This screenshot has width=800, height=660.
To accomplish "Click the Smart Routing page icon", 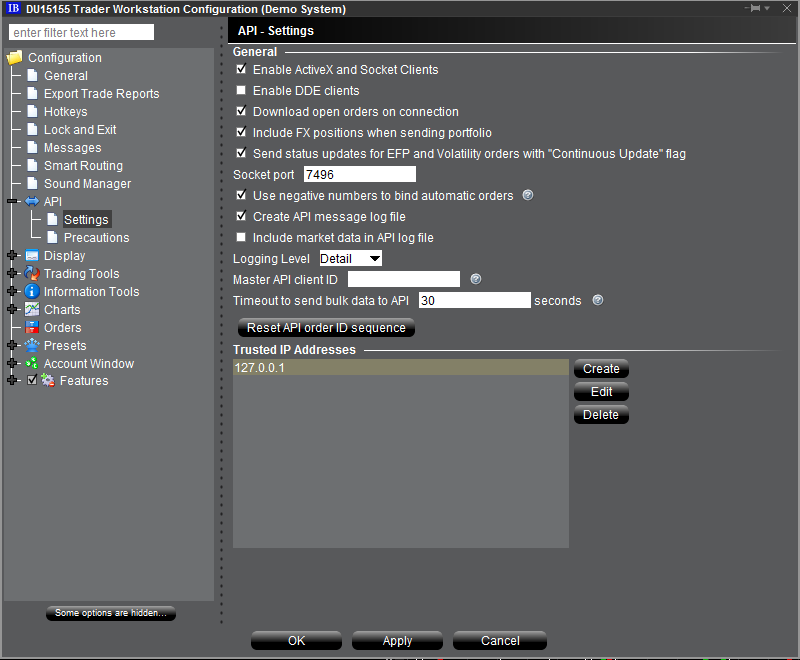I will (x=33, y=165).
